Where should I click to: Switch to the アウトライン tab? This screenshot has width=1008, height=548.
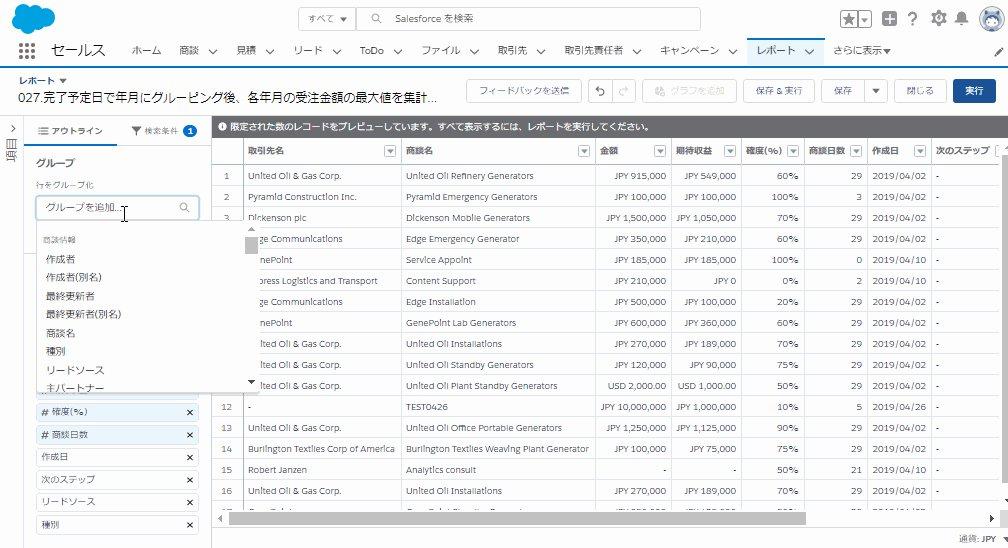pyautogui.click(x=70, y=131)
